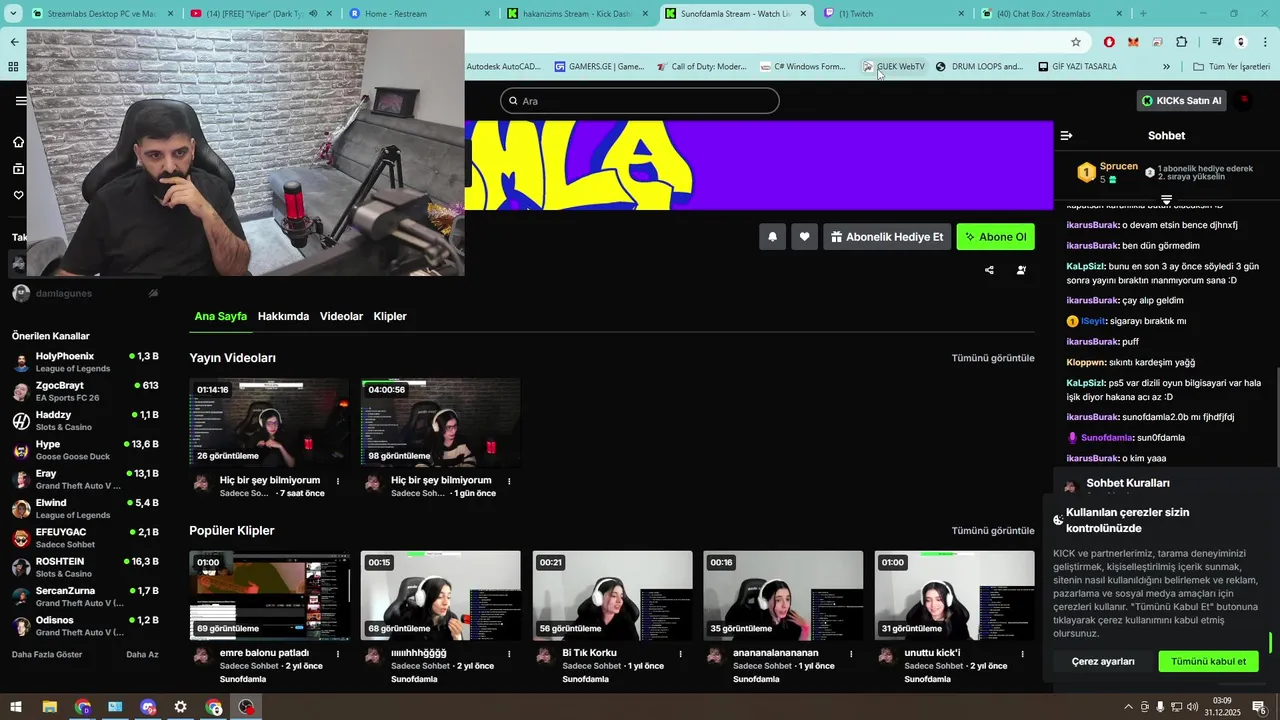Expand the chat leaderboard collapse arrow
Image resolution: width=1280 pixels, height=720 pixels.
click(1166, 200)
